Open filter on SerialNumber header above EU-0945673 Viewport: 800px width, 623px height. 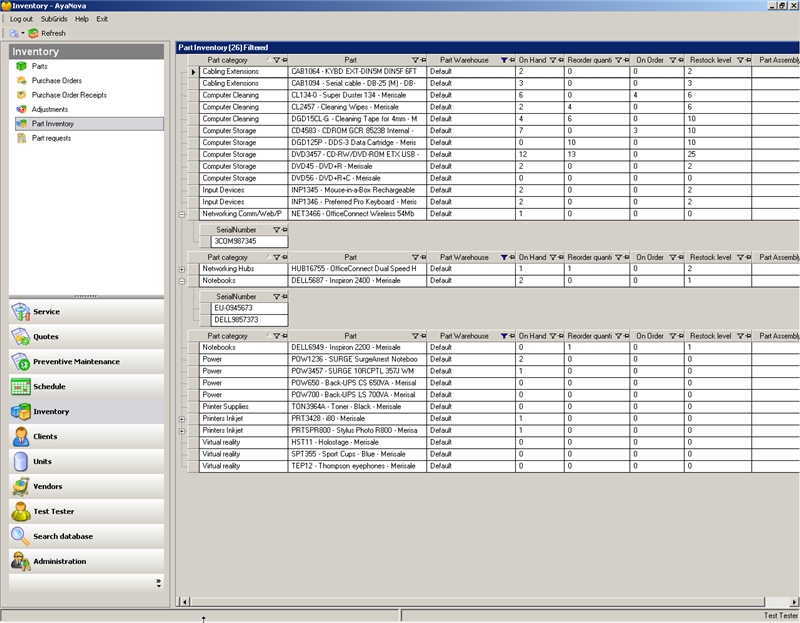(277, 296)
